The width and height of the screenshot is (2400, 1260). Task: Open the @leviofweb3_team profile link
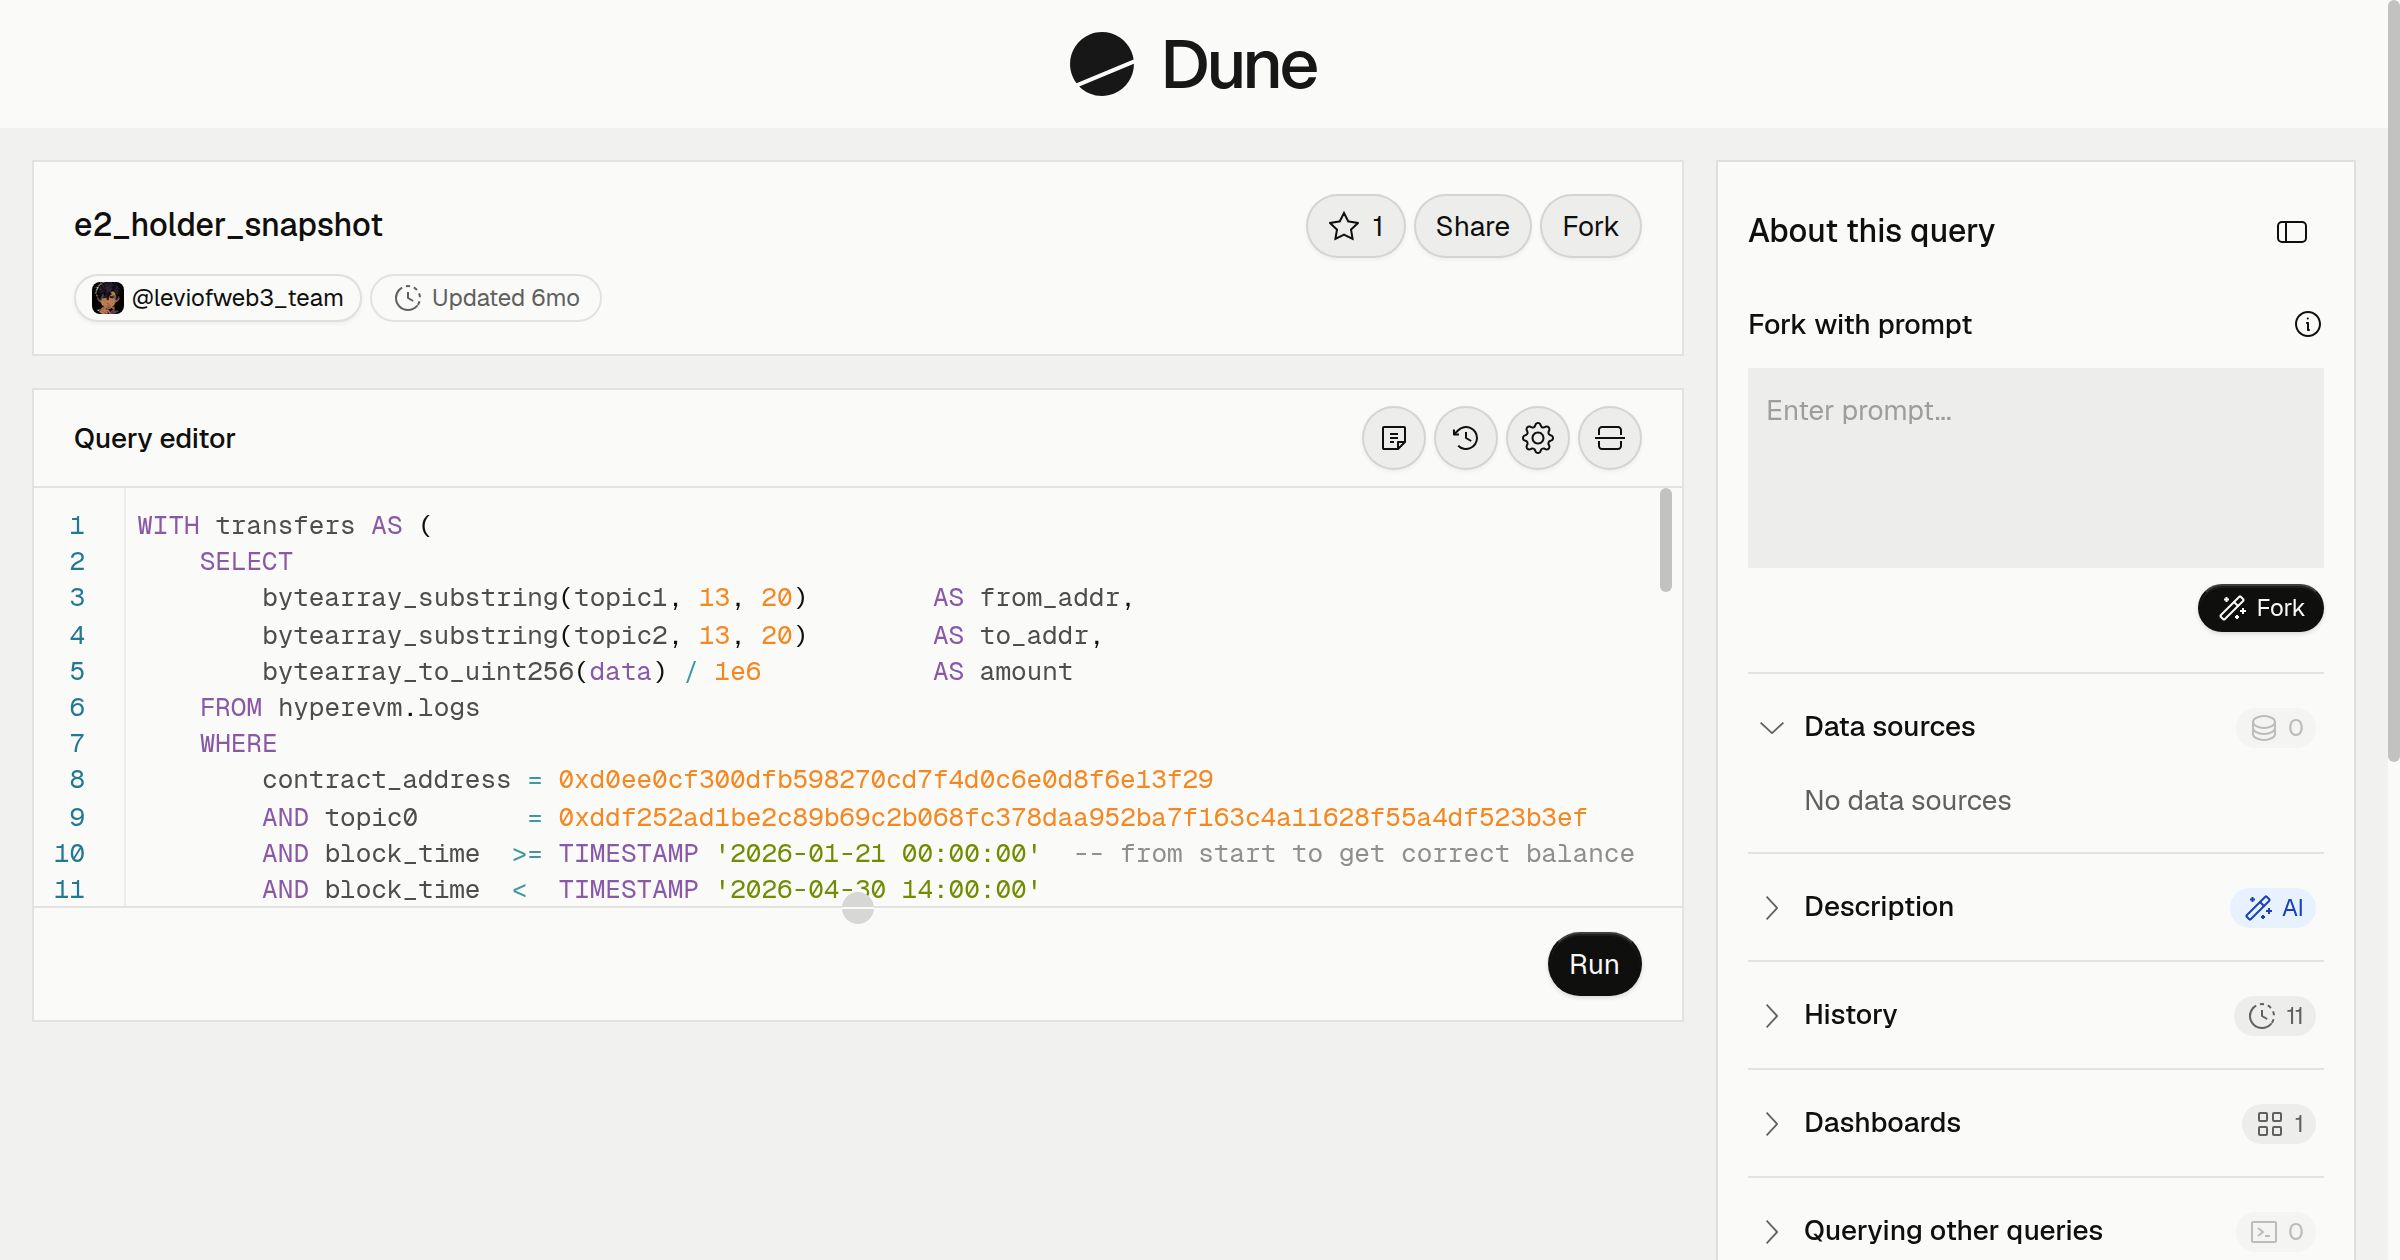pyautogui.click(x=217, y=298)
